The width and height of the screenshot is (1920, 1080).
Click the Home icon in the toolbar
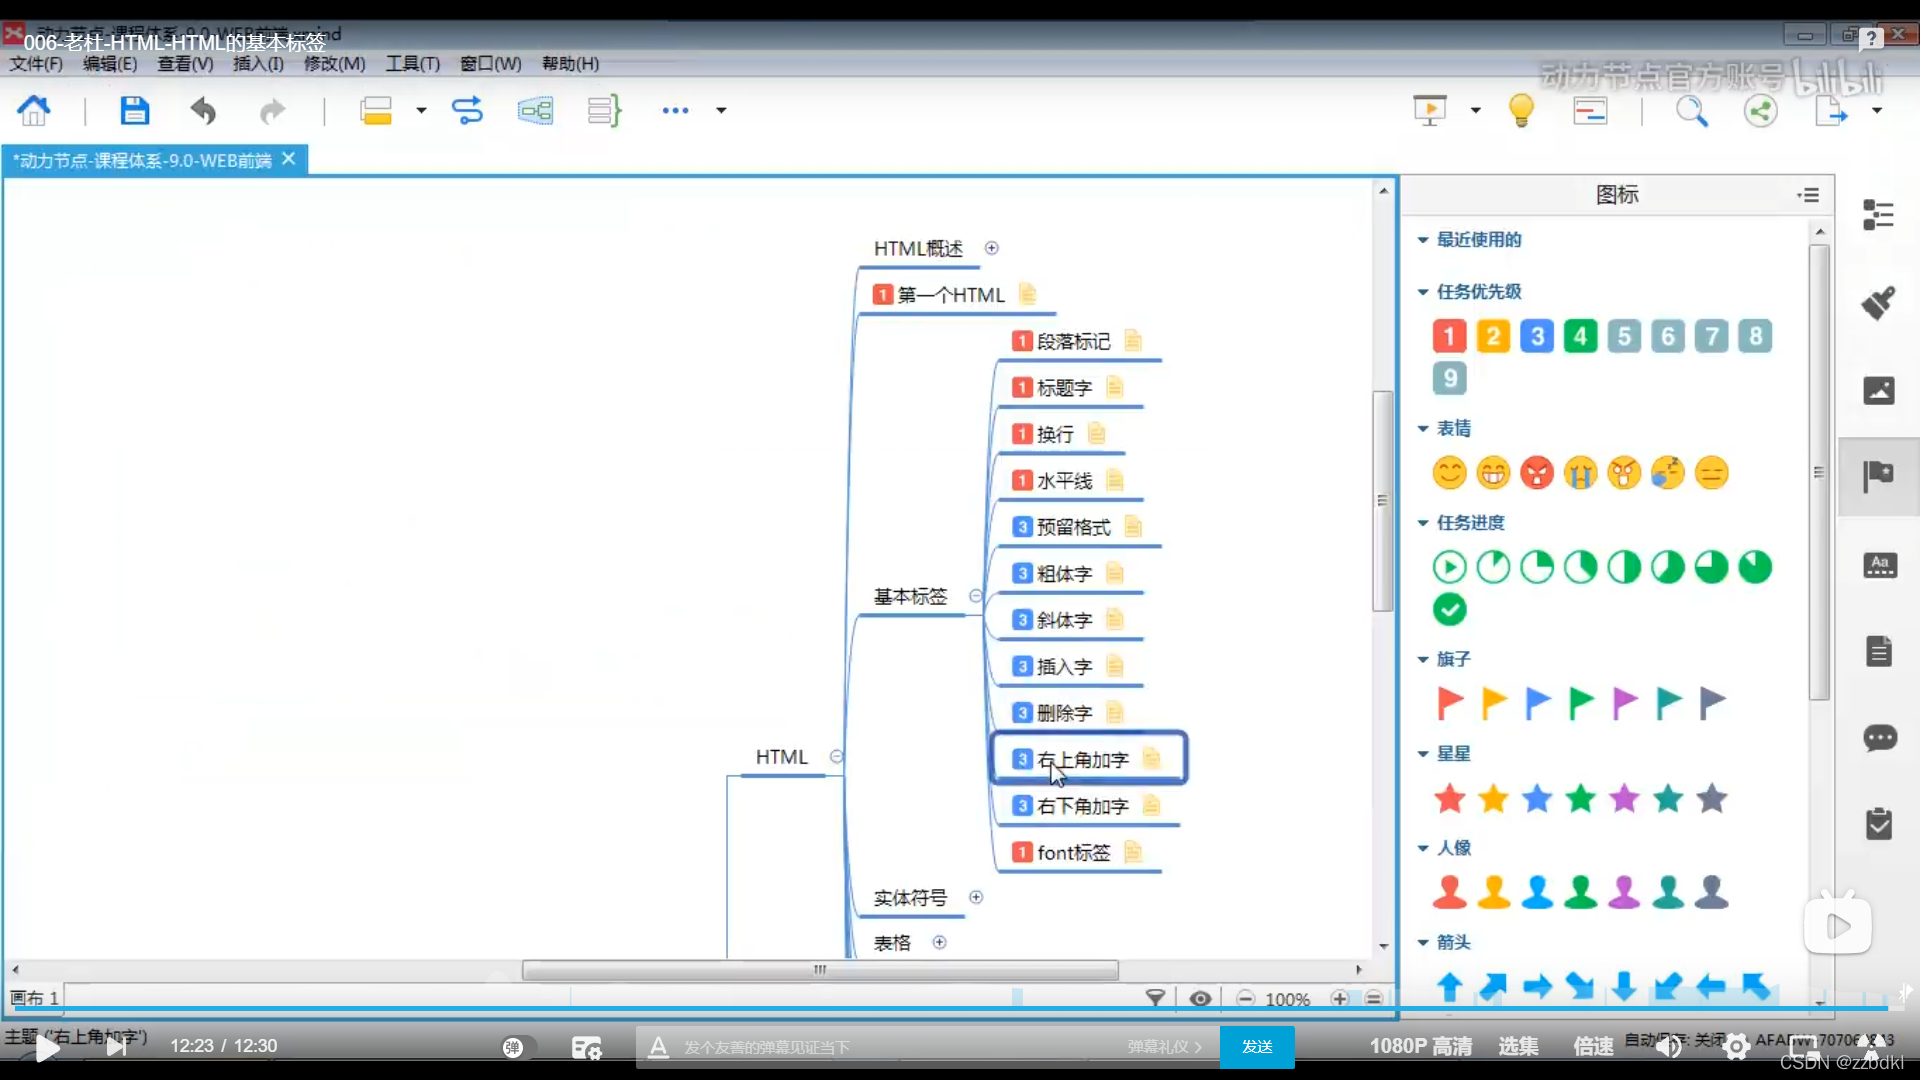pyautogui.click(x=33, y=110)
